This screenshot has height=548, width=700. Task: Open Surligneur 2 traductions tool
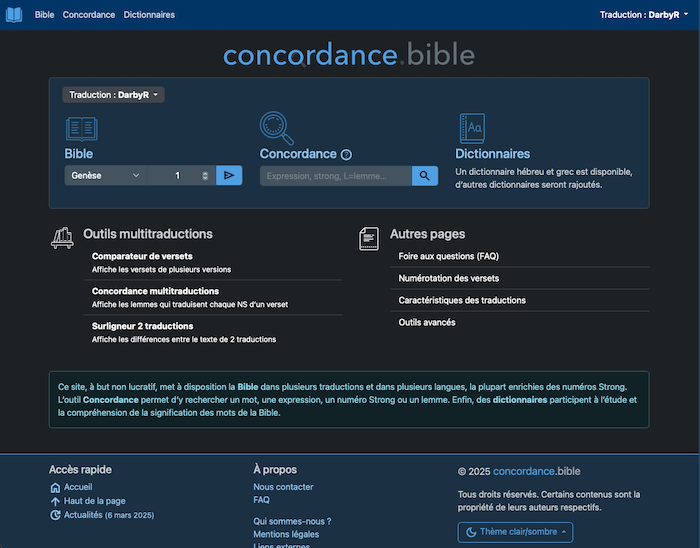tap(142, 326)
